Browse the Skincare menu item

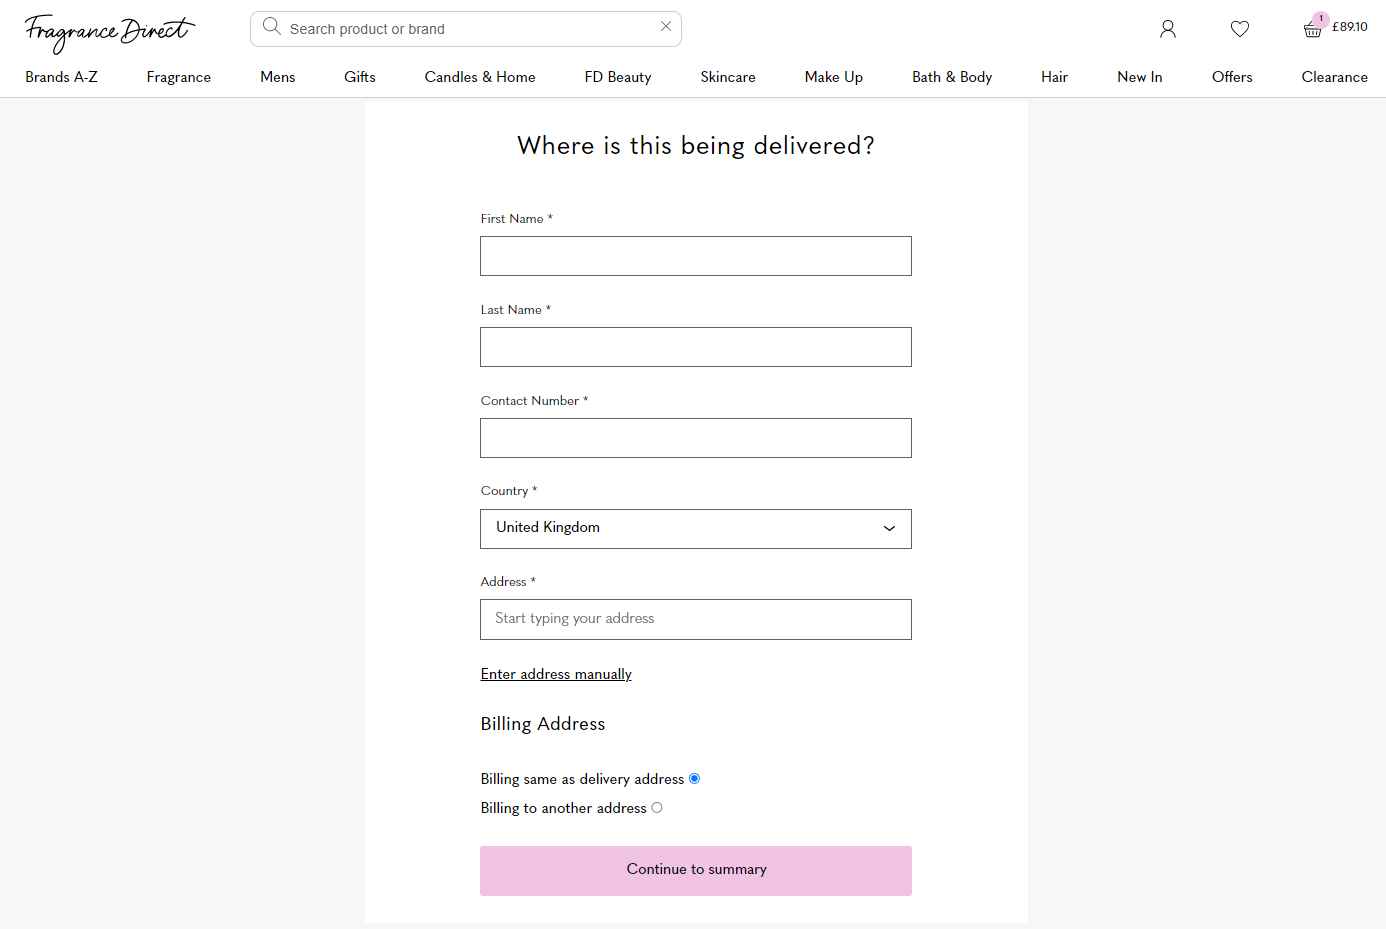click(728, 76)
